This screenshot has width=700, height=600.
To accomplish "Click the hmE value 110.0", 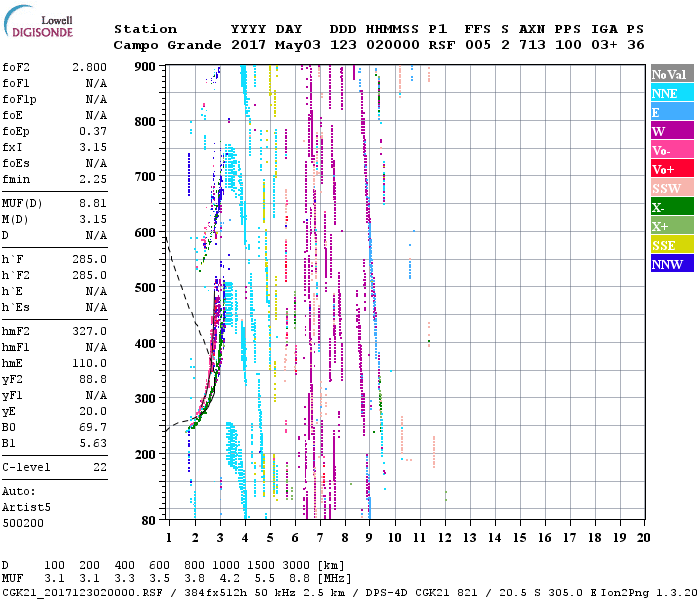I will [x=89, y=363].
